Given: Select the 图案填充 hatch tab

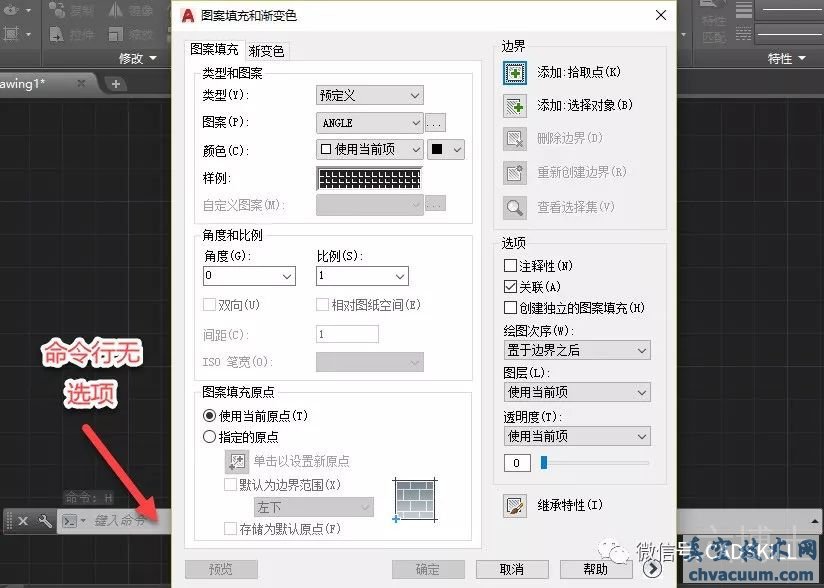Looking at the screenshot, I should (214, 49).
